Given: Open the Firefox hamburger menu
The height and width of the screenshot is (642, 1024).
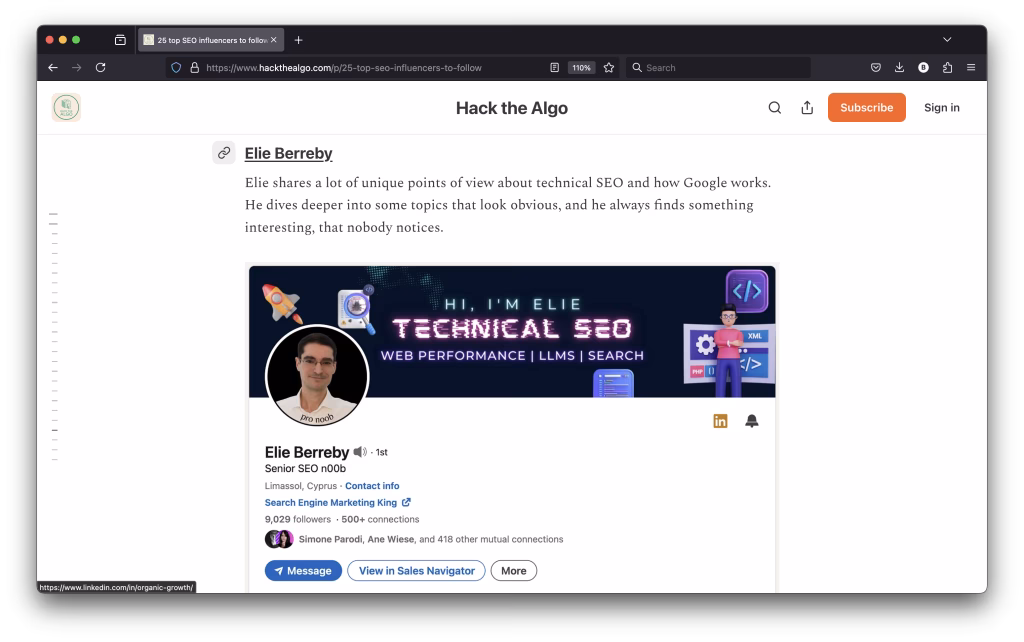Looking at the screenshot, I should click(x=971, y=67).
